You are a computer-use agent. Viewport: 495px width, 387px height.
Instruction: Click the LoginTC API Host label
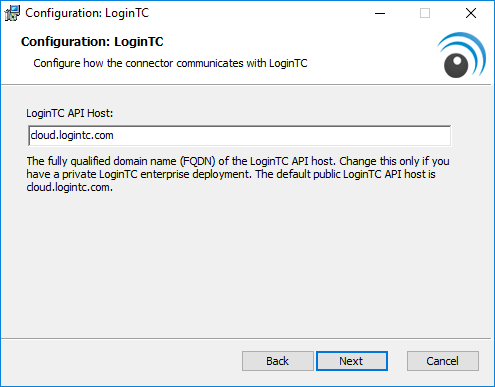[70, 113]
